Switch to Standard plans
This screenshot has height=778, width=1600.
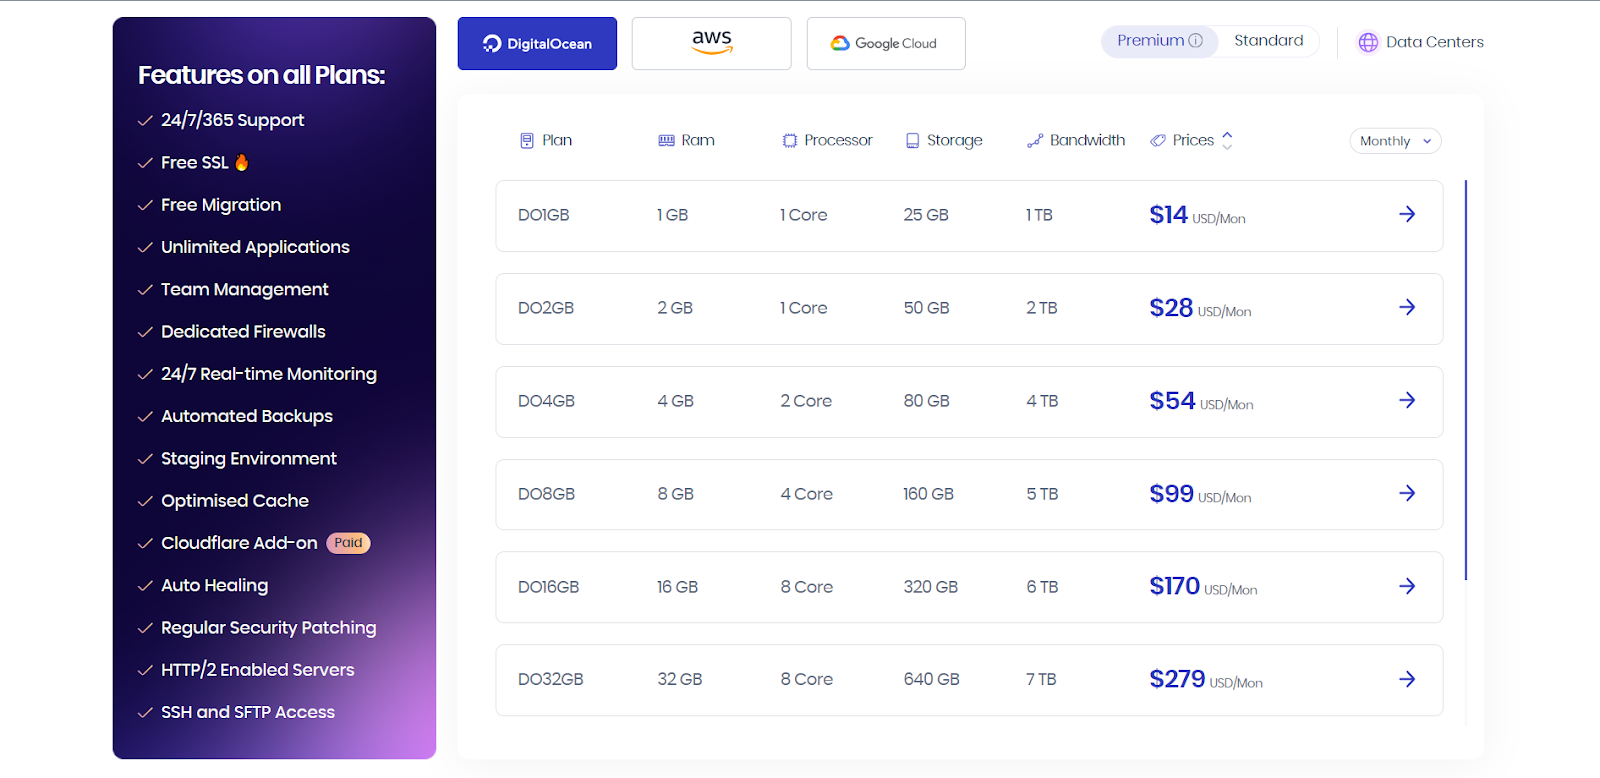(x=1269, y=41)
